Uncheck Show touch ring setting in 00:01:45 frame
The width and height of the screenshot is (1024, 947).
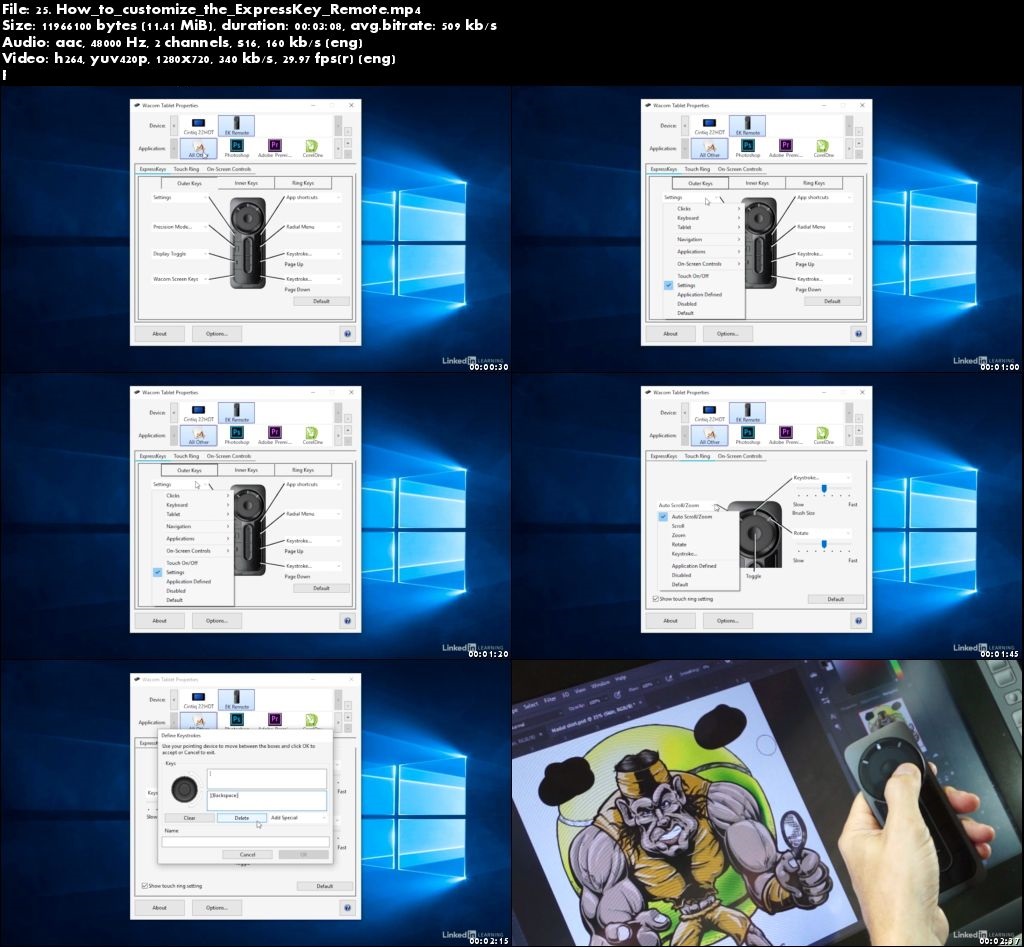(656, 599)
